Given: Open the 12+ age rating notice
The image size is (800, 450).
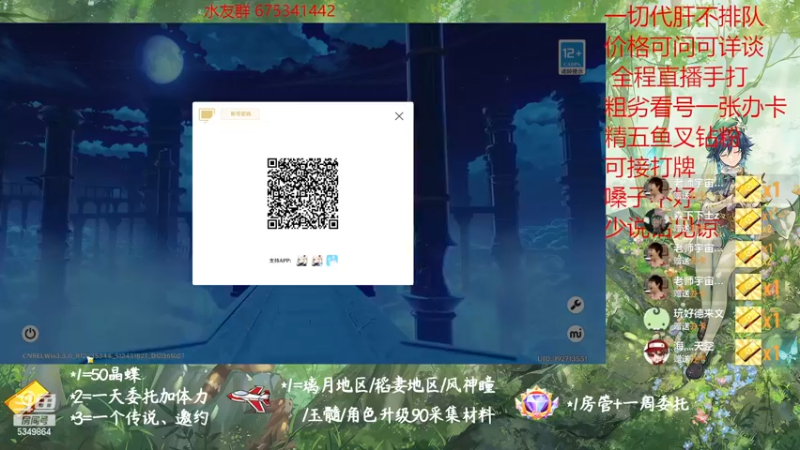Looking at the screenshot, I should point(571,57).
